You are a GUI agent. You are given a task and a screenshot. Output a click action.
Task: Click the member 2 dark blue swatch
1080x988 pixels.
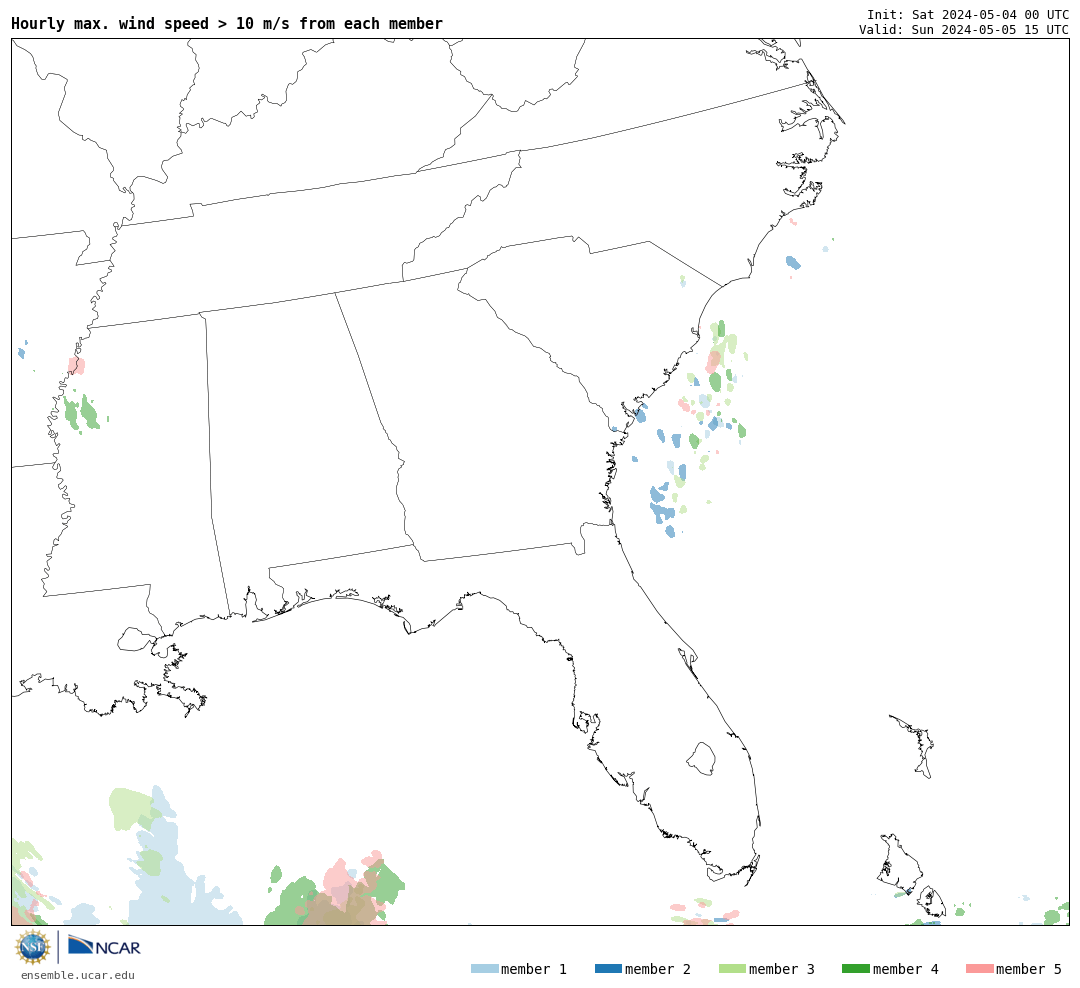coord(608,969)
